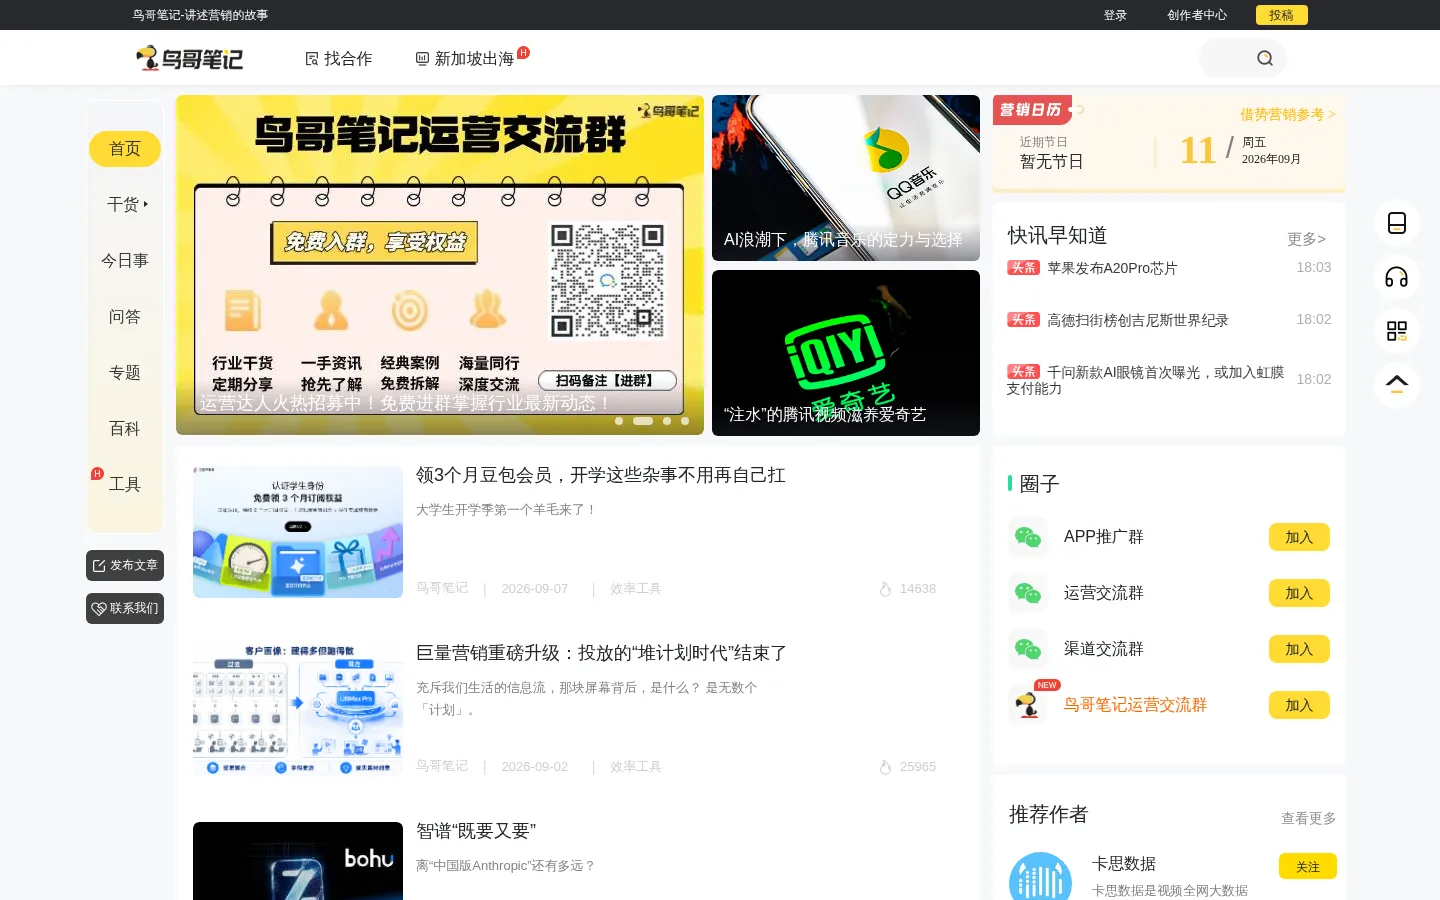
Task: Open 借势营销参考 link with arrow
Action: pos(1288,115)
